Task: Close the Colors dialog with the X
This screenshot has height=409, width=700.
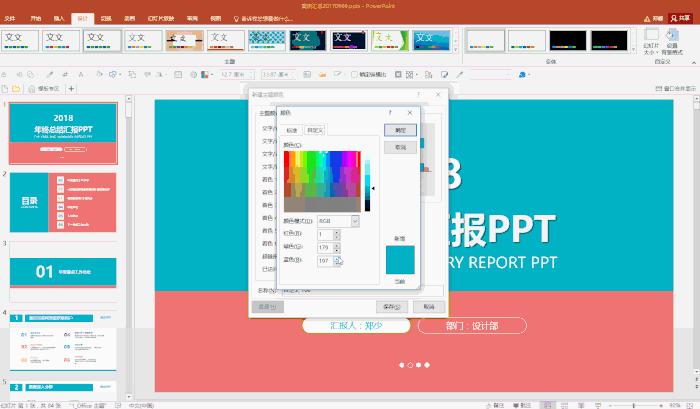Action: (410, 113)
